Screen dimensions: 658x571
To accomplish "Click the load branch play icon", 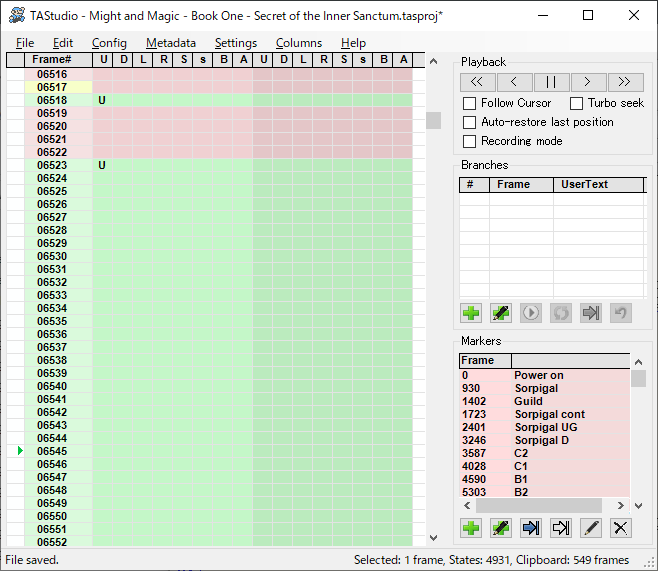I will (x=531, y=313).
